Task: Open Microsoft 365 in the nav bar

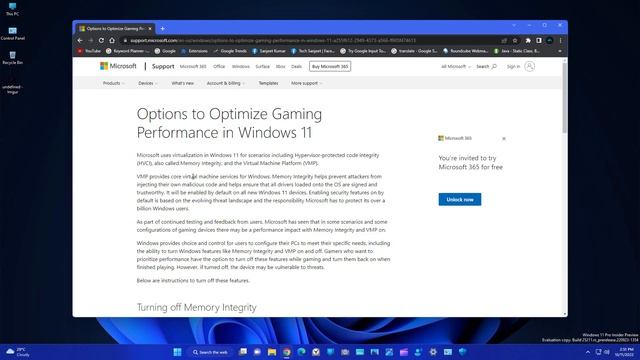Action: [193, 67]
